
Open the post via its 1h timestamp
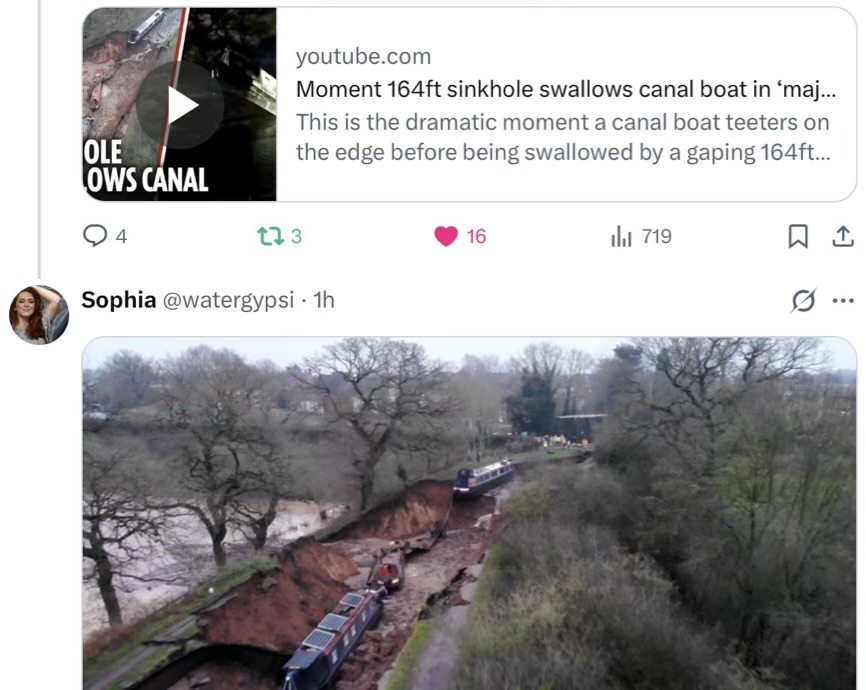pyautogui.click(x=324, y=300)
